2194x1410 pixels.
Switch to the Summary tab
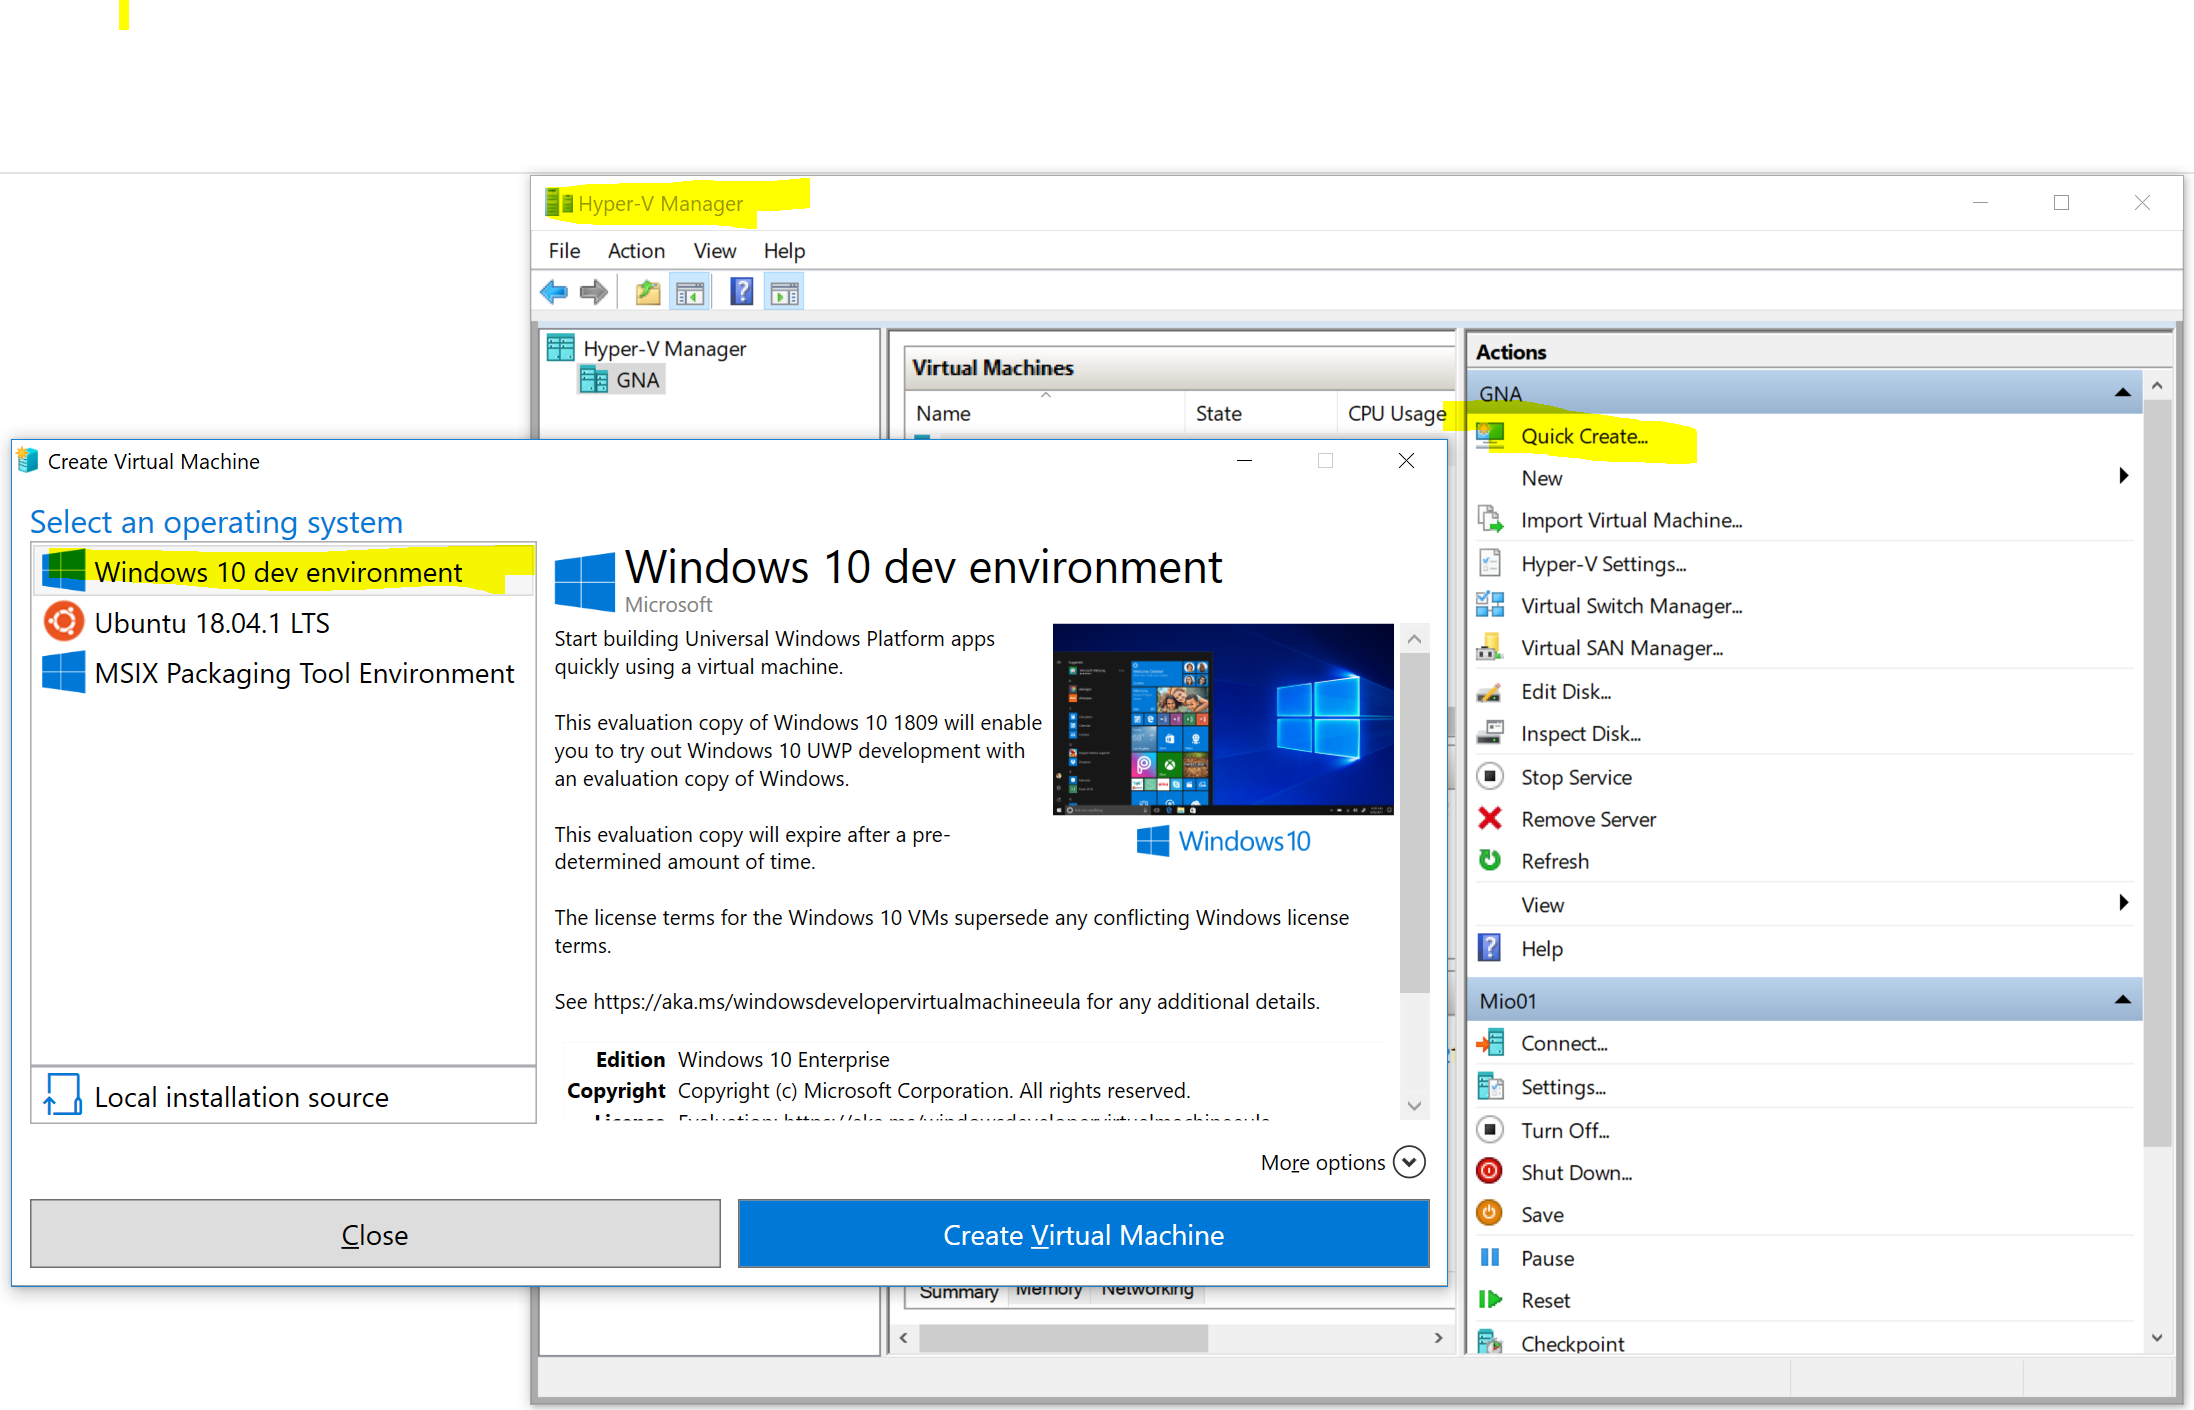tap(958, 1292)
